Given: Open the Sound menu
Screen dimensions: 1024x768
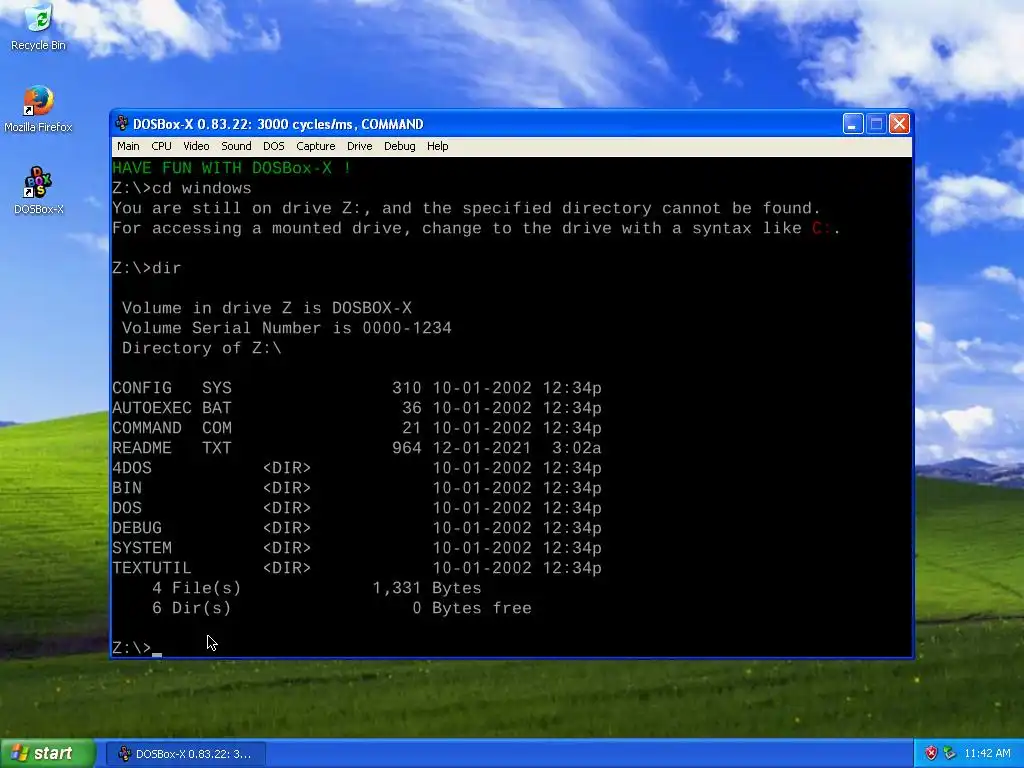Looking at the screenshot, I should 236,146.
